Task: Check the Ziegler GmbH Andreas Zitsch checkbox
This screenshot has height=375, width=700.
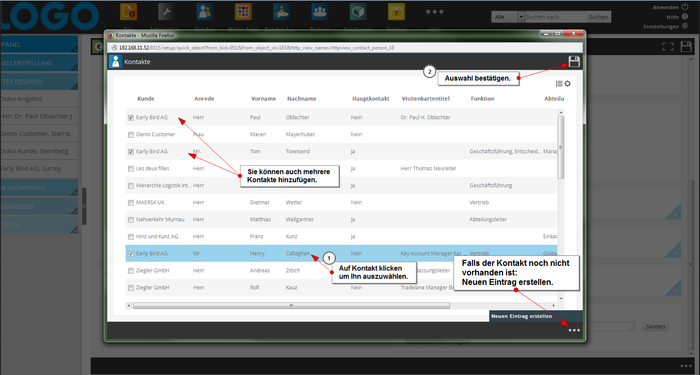Action: (131, 271)
